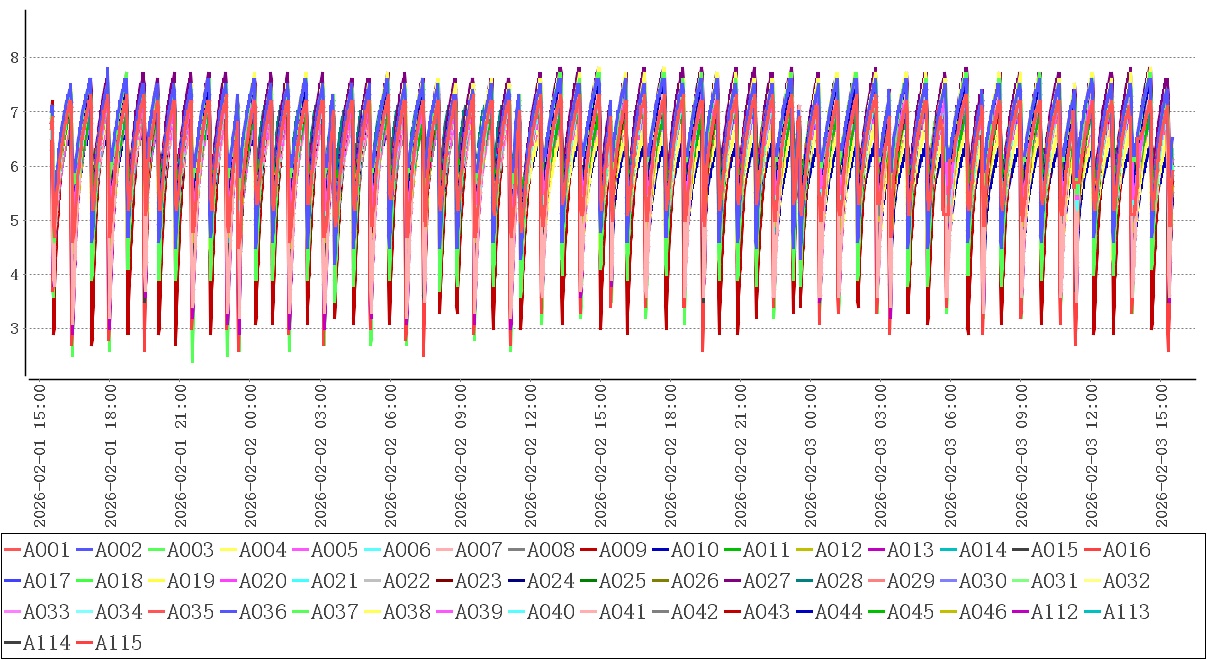Toggle the A113 series in the legend
This screenshot has height=660, width=1207.
click(x=1127, y=612)
